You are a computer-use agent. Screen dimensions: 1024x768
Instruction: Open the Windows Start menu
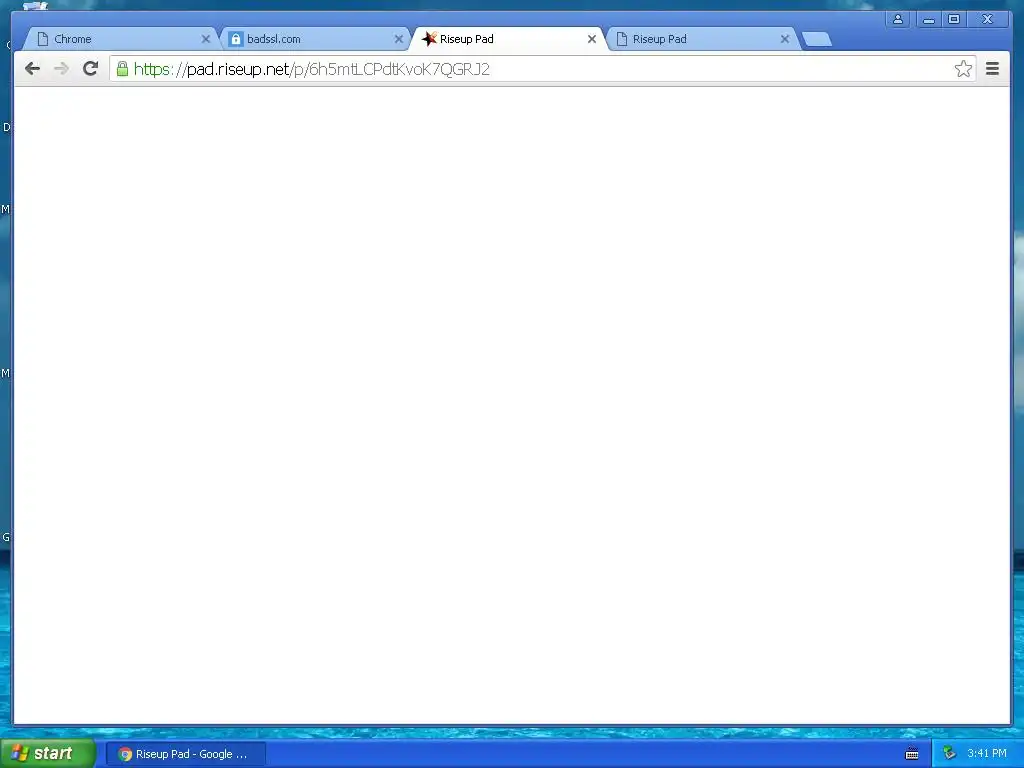47,754
